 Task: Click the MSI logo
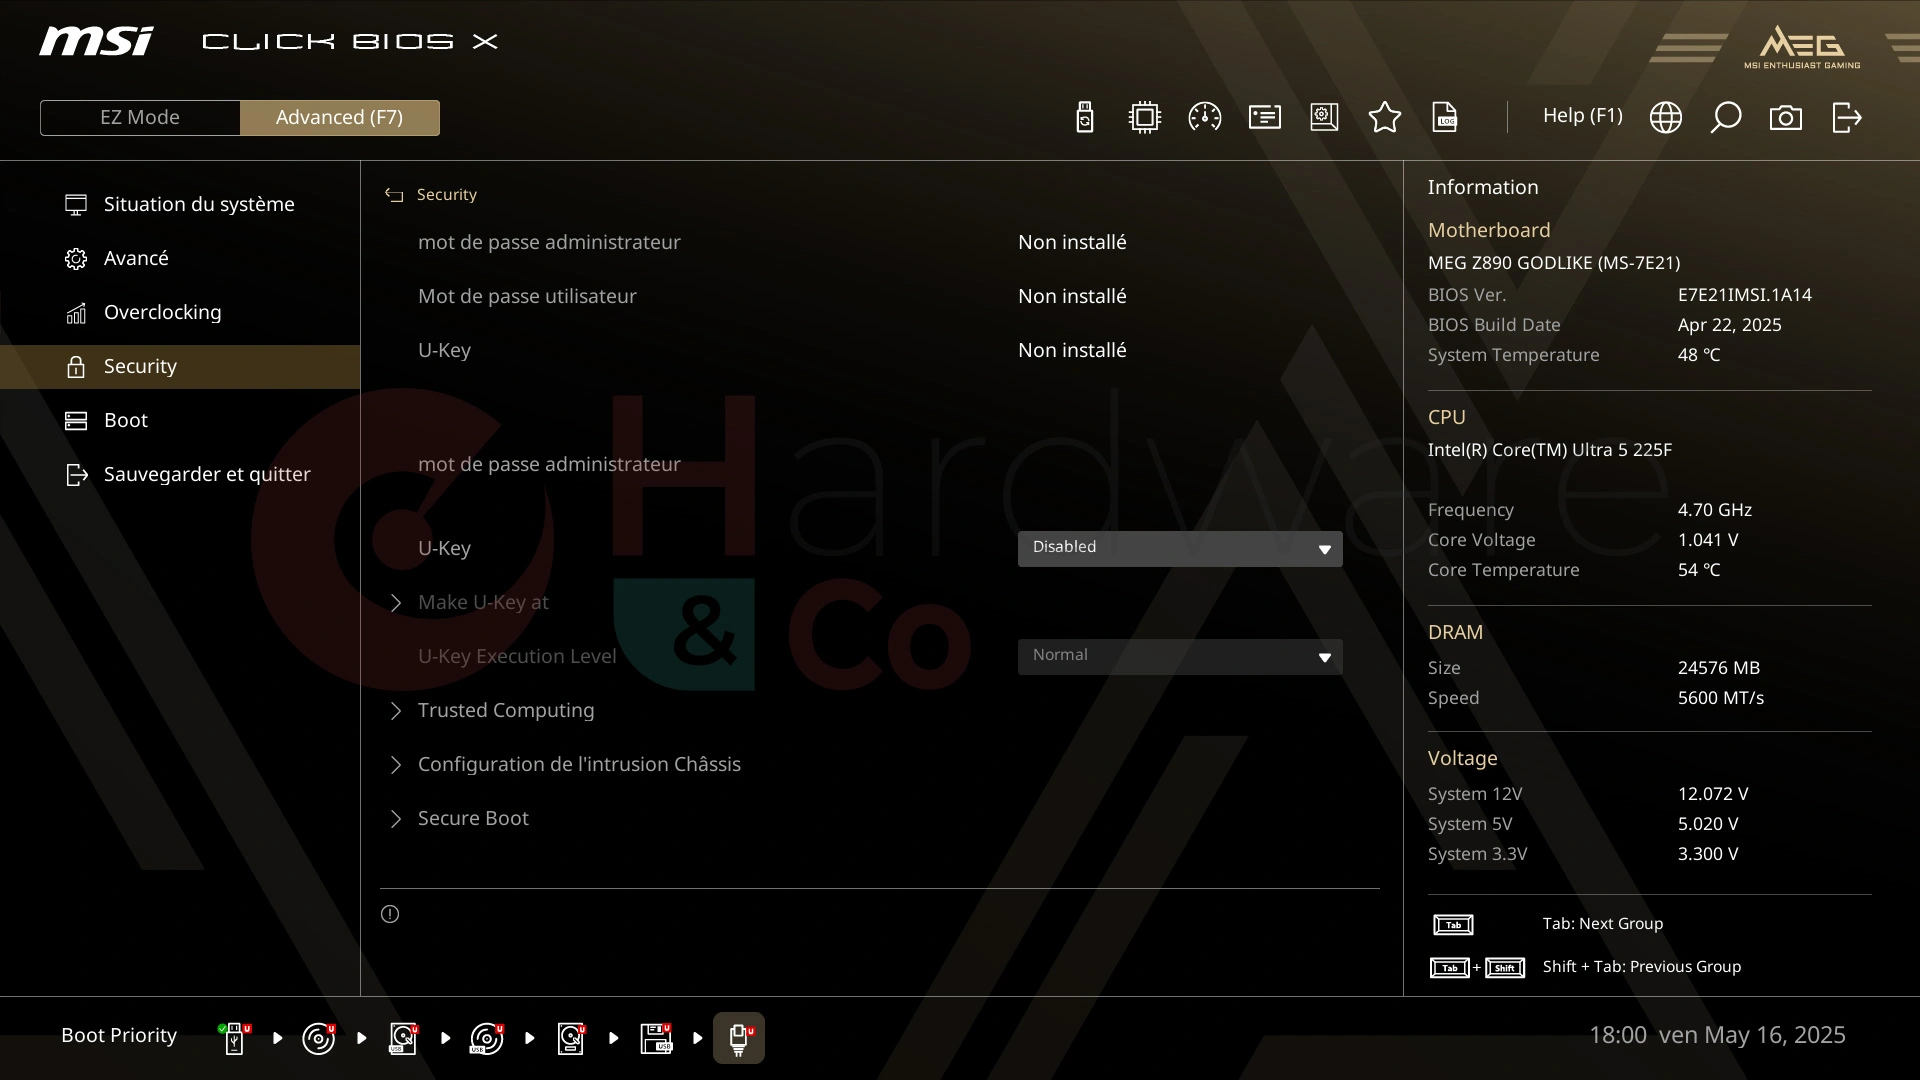[x=96, y=41]
